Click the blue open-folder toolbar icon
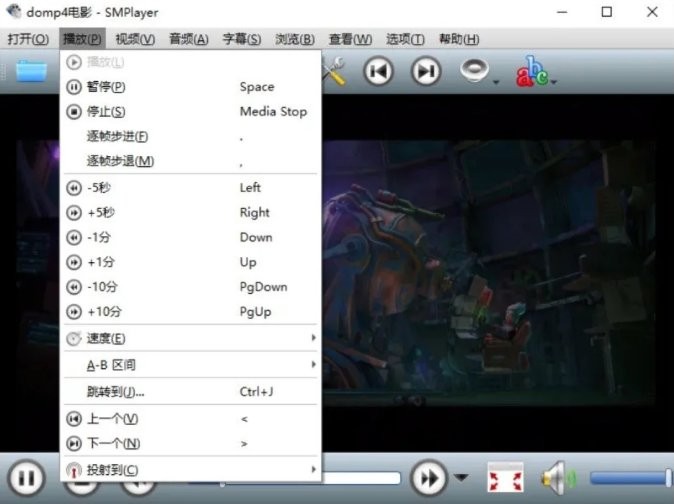The image size is (674, 504). point(31,71)
